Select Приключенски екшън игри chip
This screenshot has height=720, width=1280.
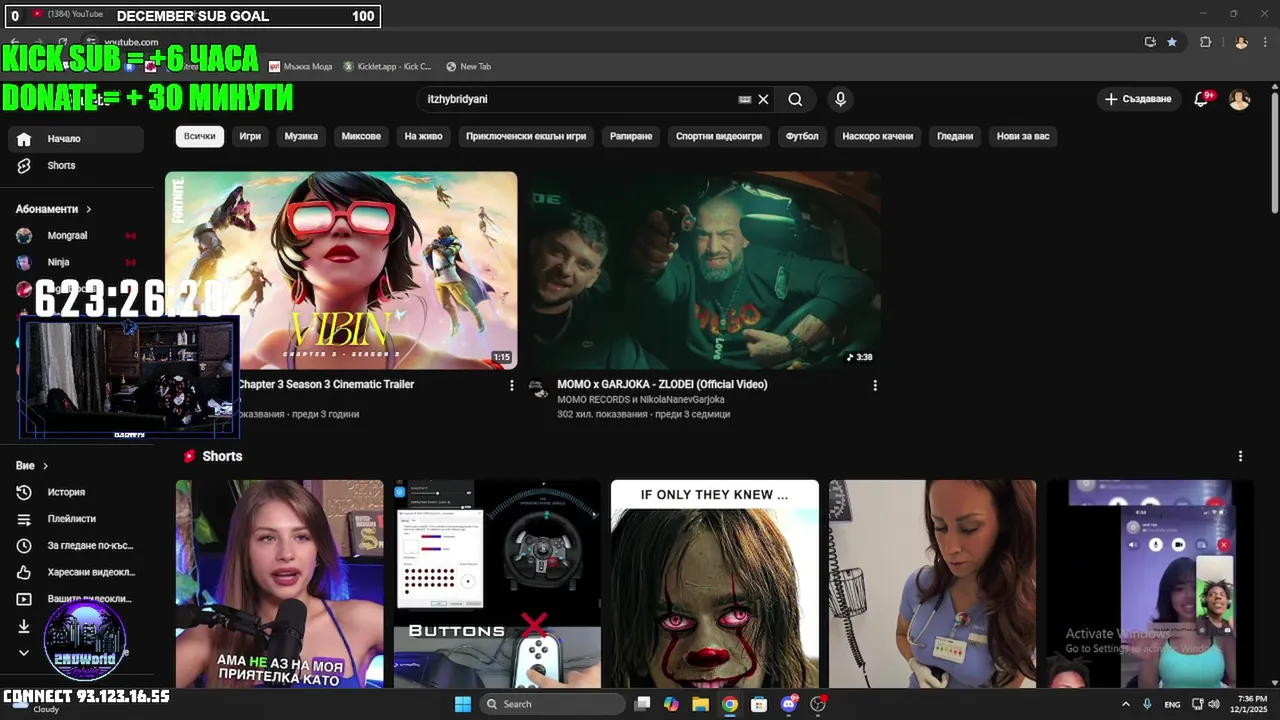click(x=526, y=136)
